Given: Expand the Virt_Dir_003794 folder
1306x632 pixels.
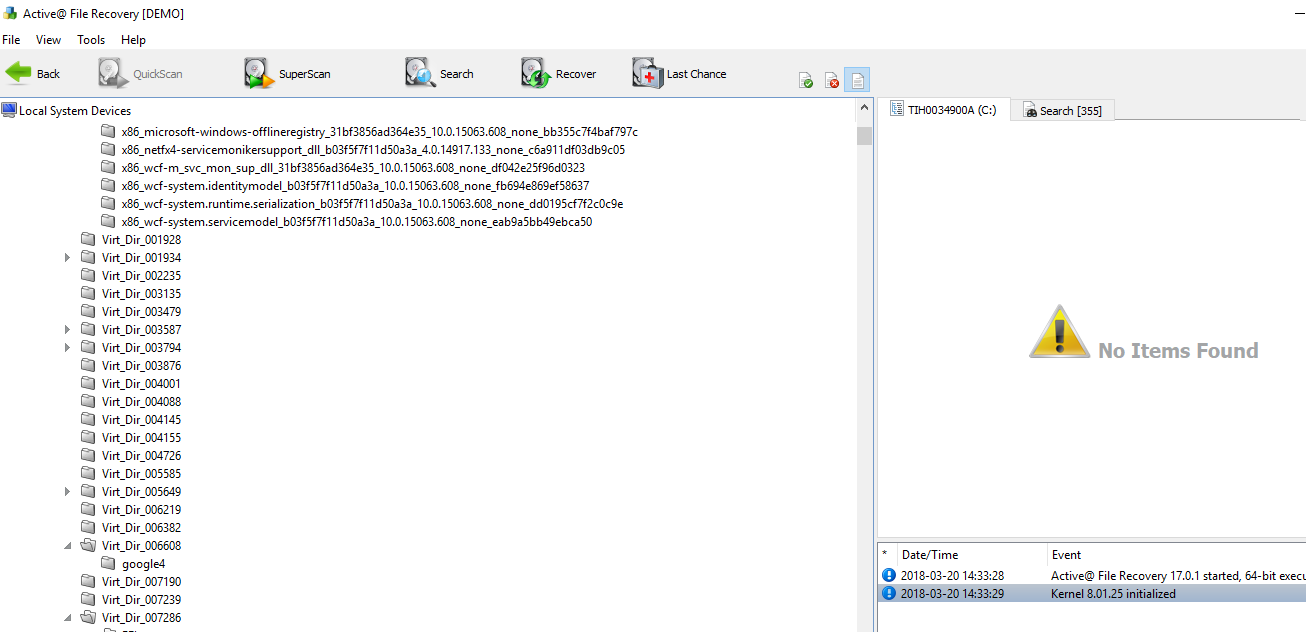Looking at the screenshot, I should [x=67, y=348].
